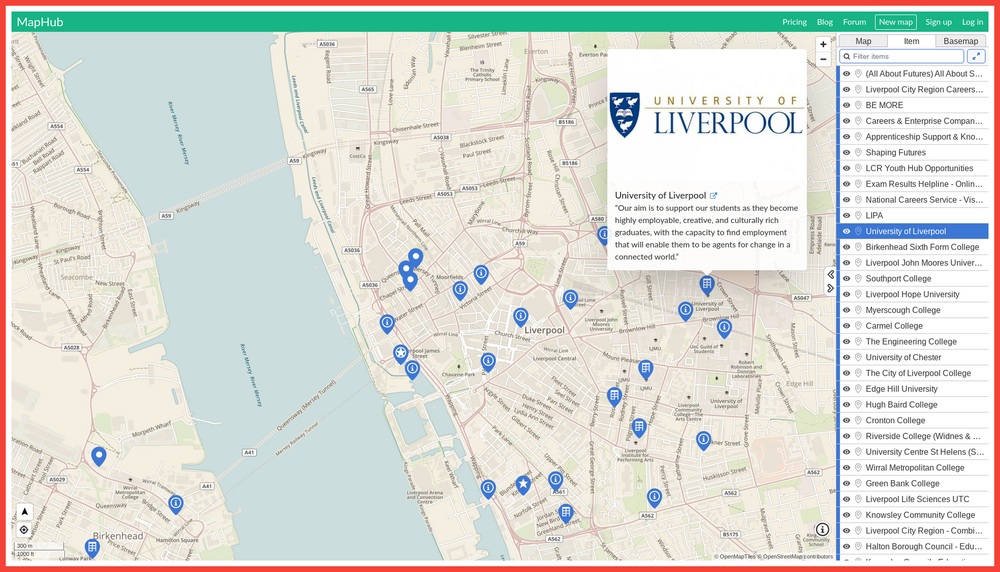Click Log in link
The image size is (1000, 572).
tap(972, 22)
